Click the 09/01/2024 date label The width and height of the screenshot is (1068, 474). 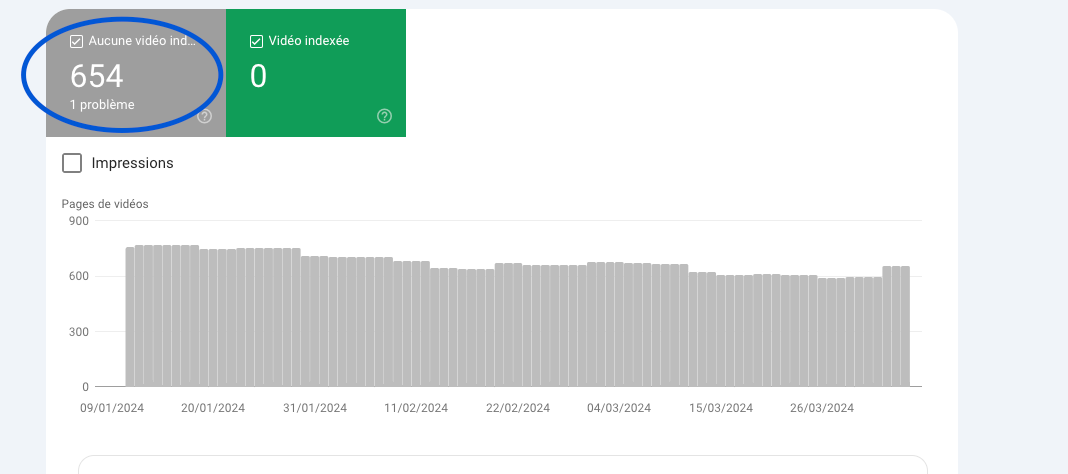tap(112, 408)
